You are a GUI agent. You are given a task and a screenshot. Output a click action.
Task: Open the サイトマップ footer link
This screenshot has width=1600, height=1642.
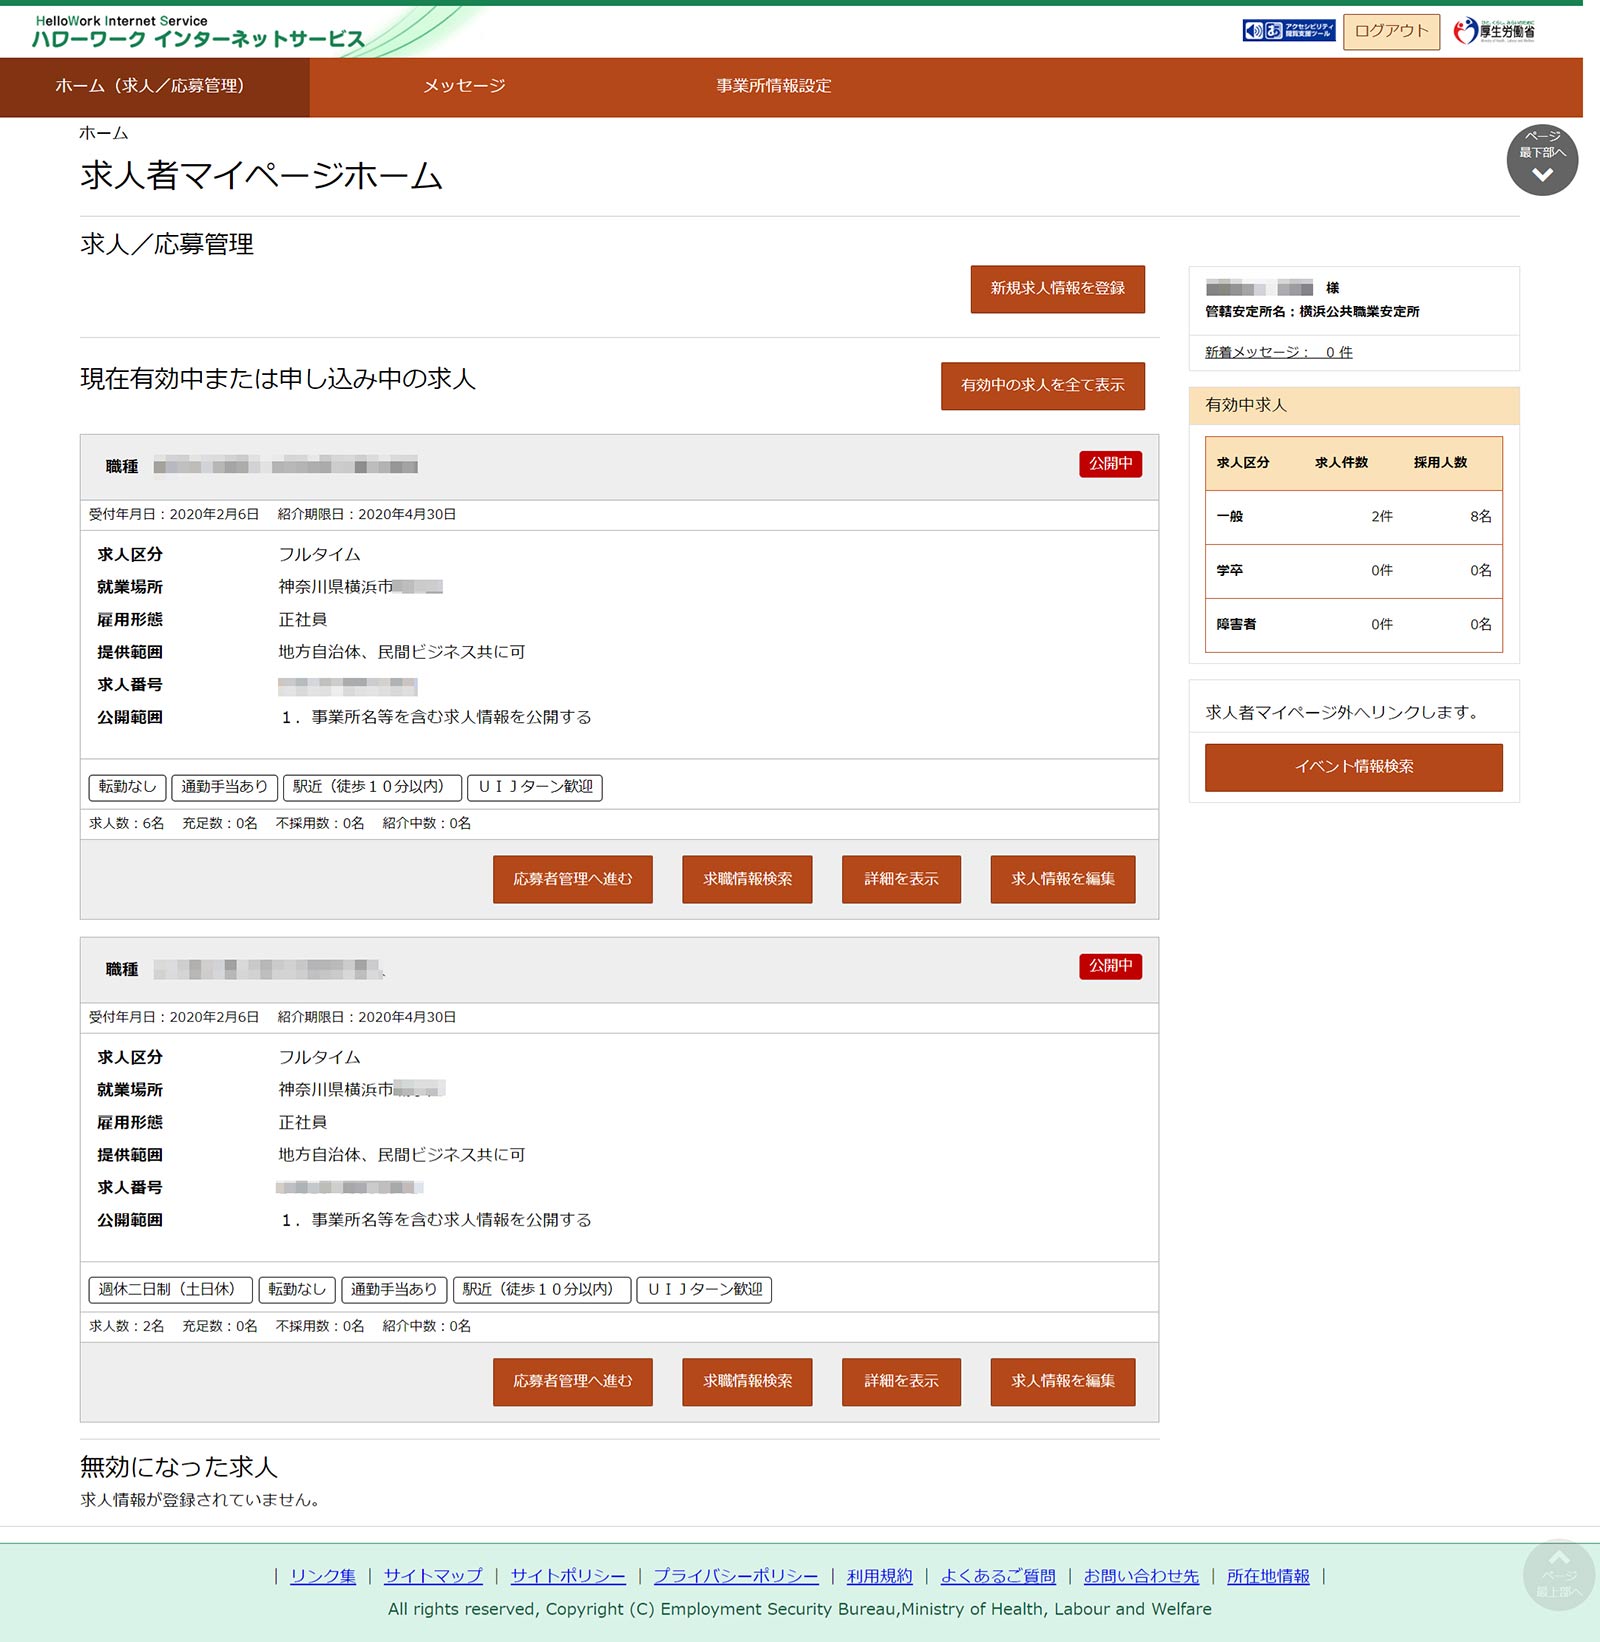(x=433, y=1576)
